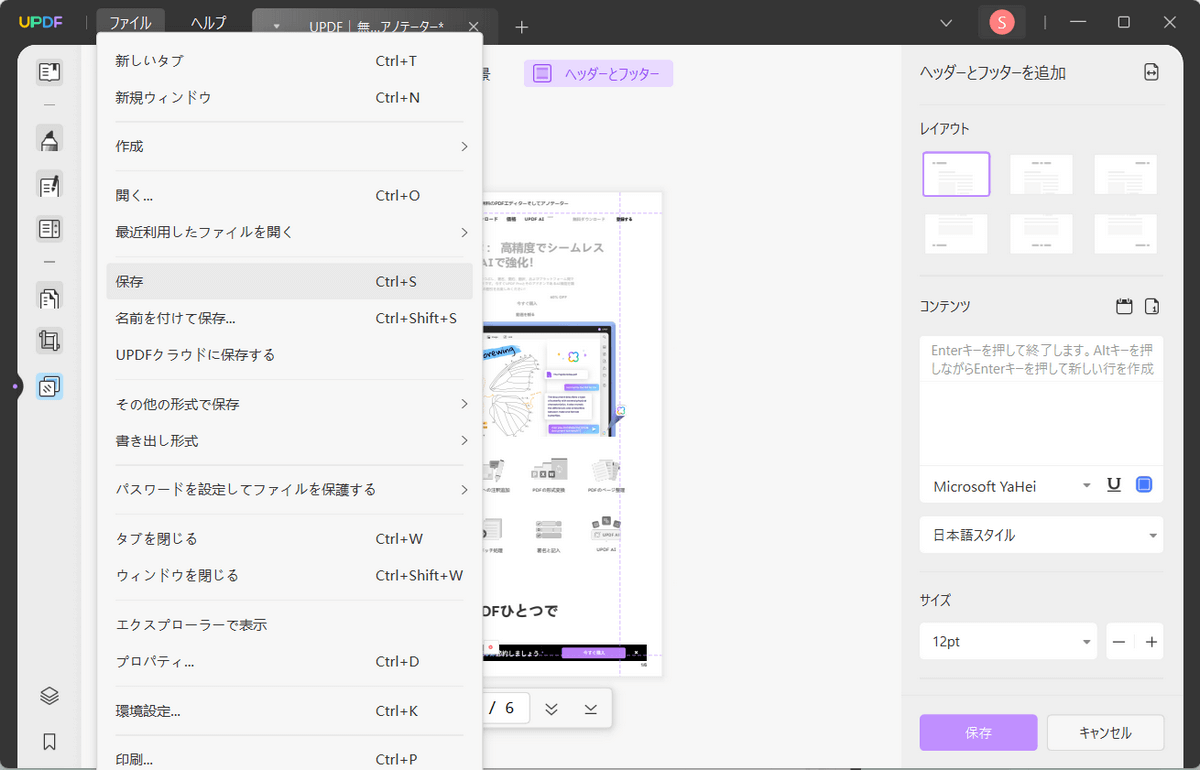Select the top-center header layout thumbnail
1200x770 pixels.
[x=1041, y=174]
